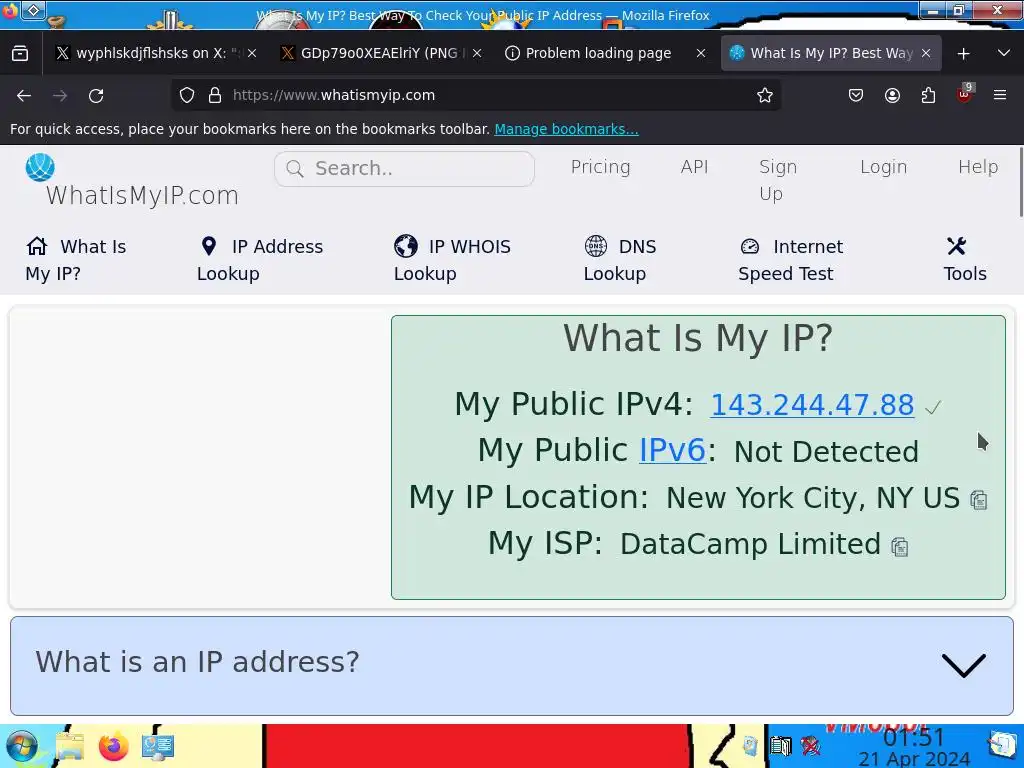
Task: Close the What Is My IP tab
Action: pos(926,54)
